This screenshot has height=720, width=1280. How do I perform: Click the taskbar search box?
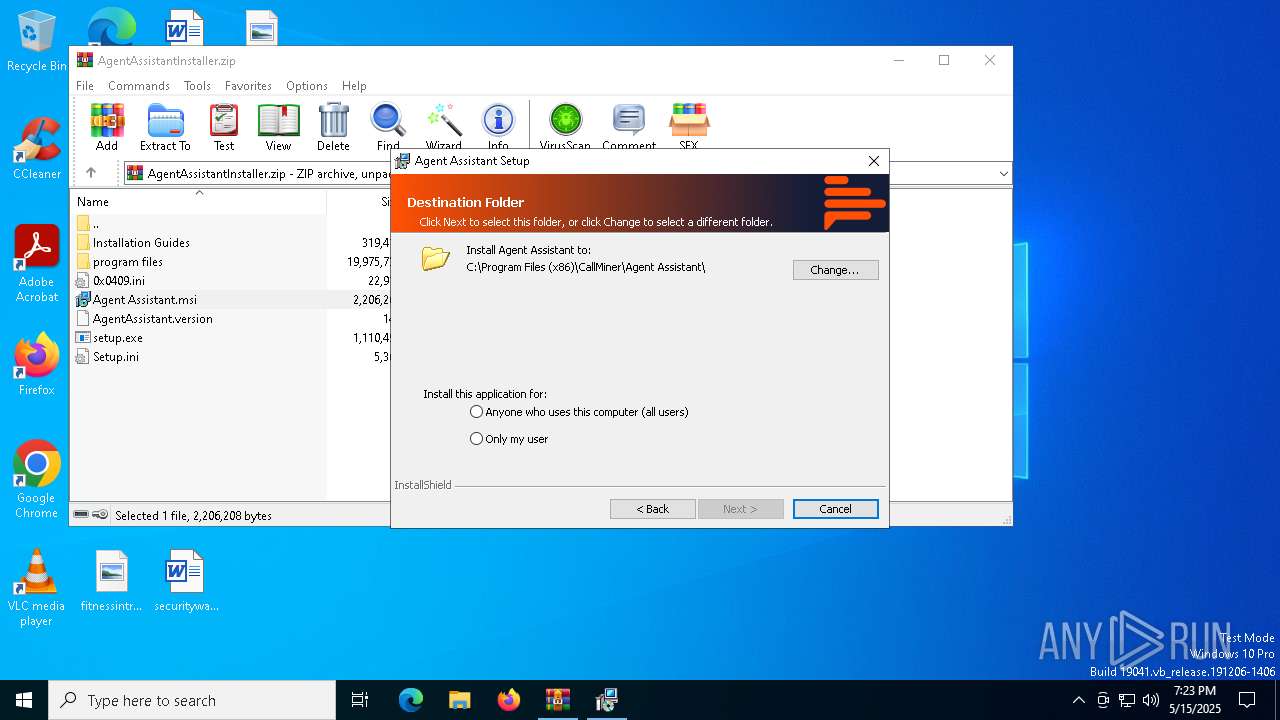(192, 700)
